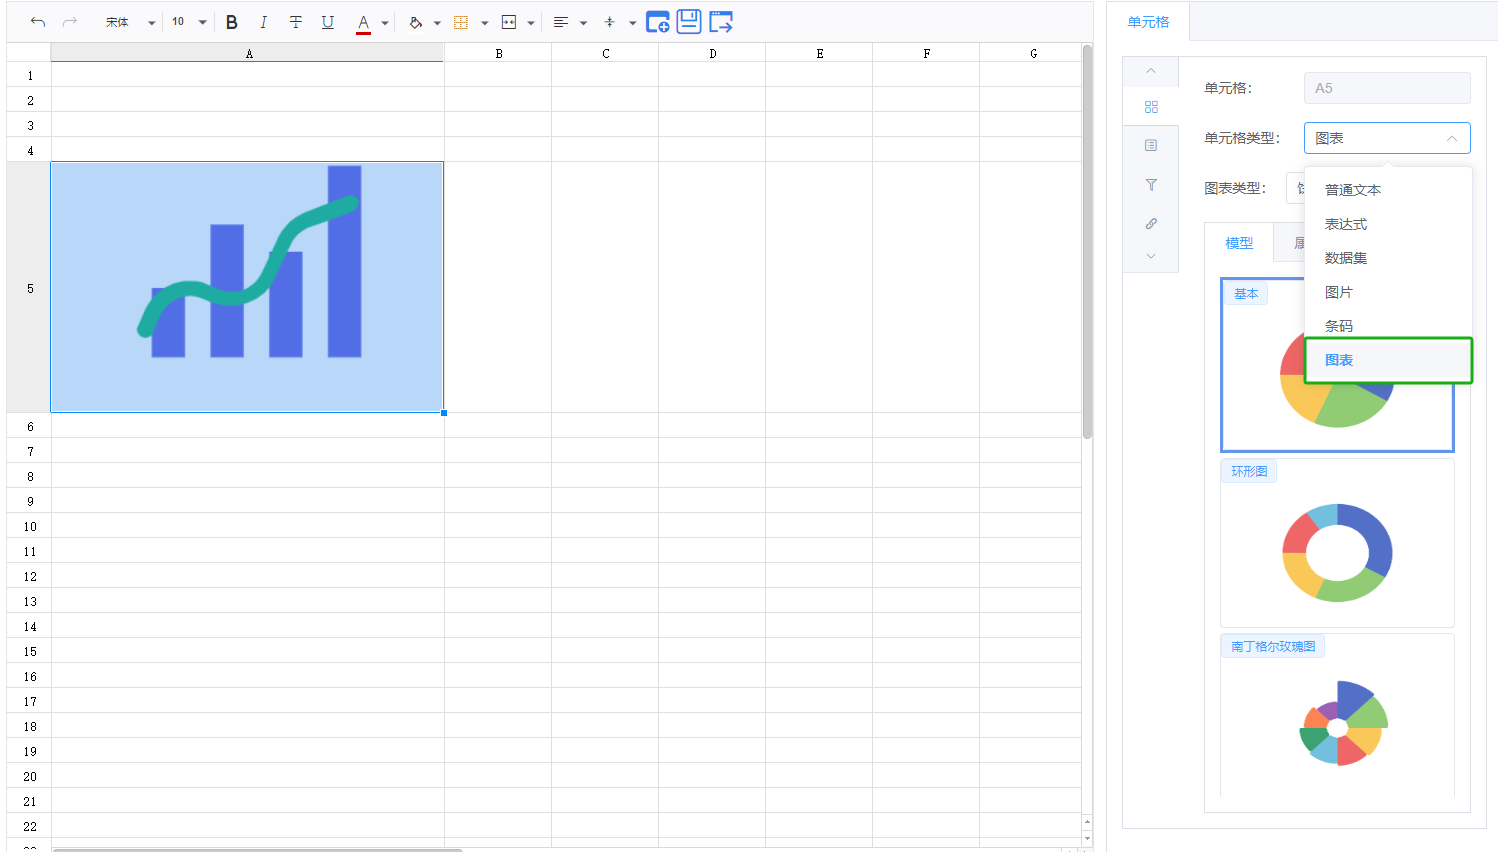Click the horizontal align icon
The height and width of the screenshot is (852, 1498).
coord(560,22)
